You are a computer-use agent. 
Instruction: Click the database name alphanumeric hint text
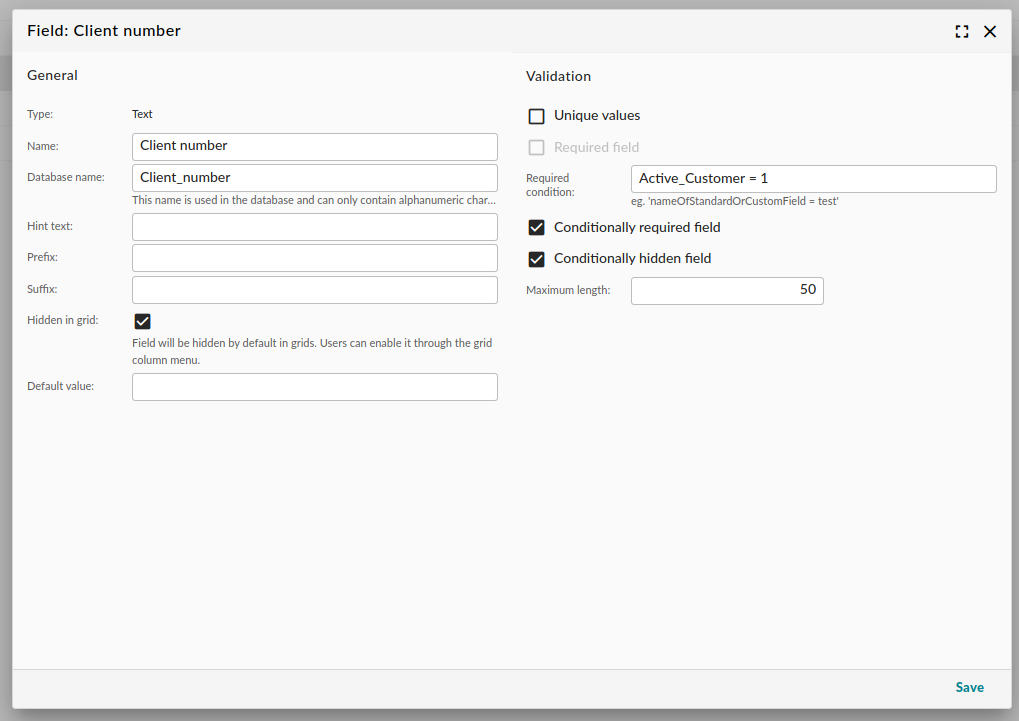[314, 200]
